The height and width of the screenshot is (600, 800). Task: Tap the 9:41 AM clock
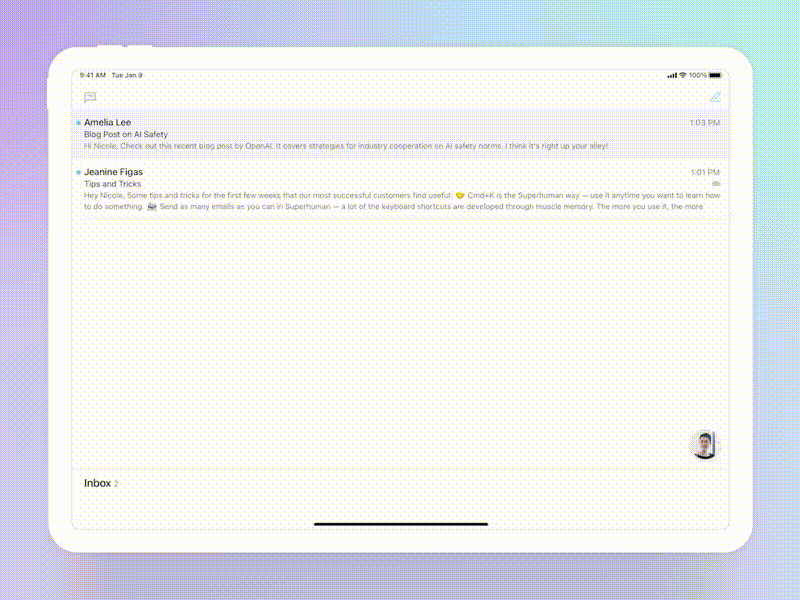(93, 75)
